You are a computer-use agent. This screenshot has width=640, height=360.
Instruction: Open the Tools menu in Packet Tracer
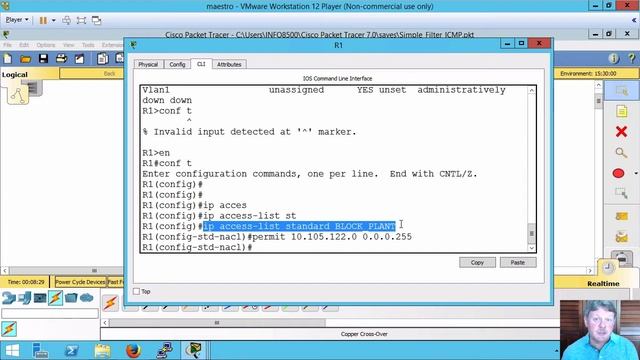click(88, 45)
